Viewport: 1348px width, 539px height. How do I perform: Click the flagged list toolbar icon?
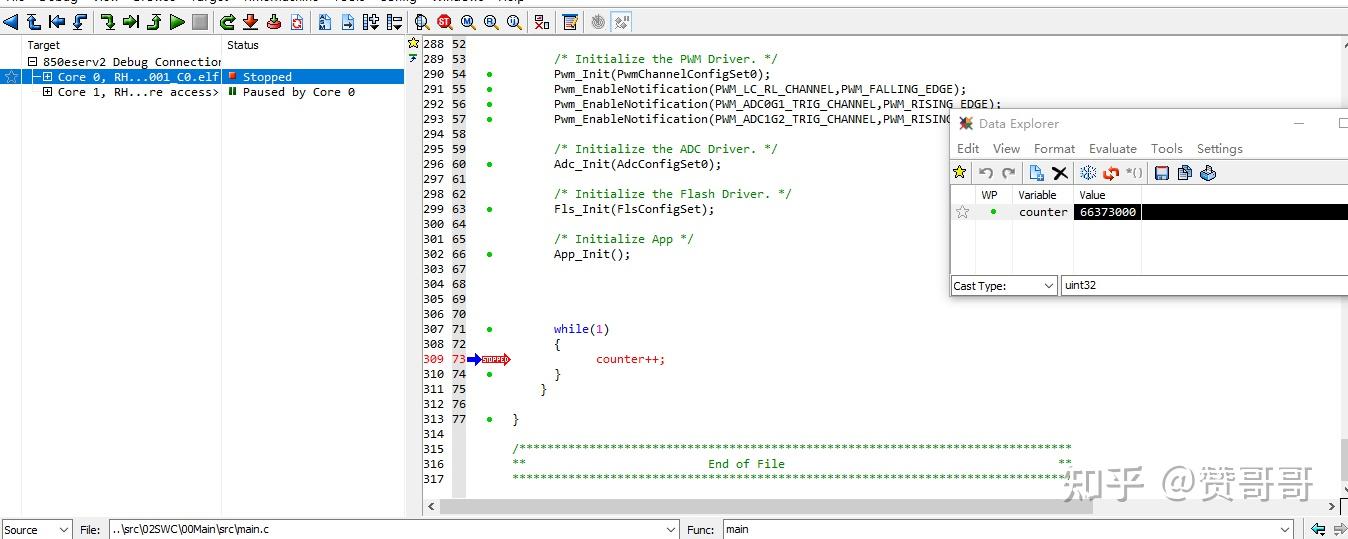394,22
